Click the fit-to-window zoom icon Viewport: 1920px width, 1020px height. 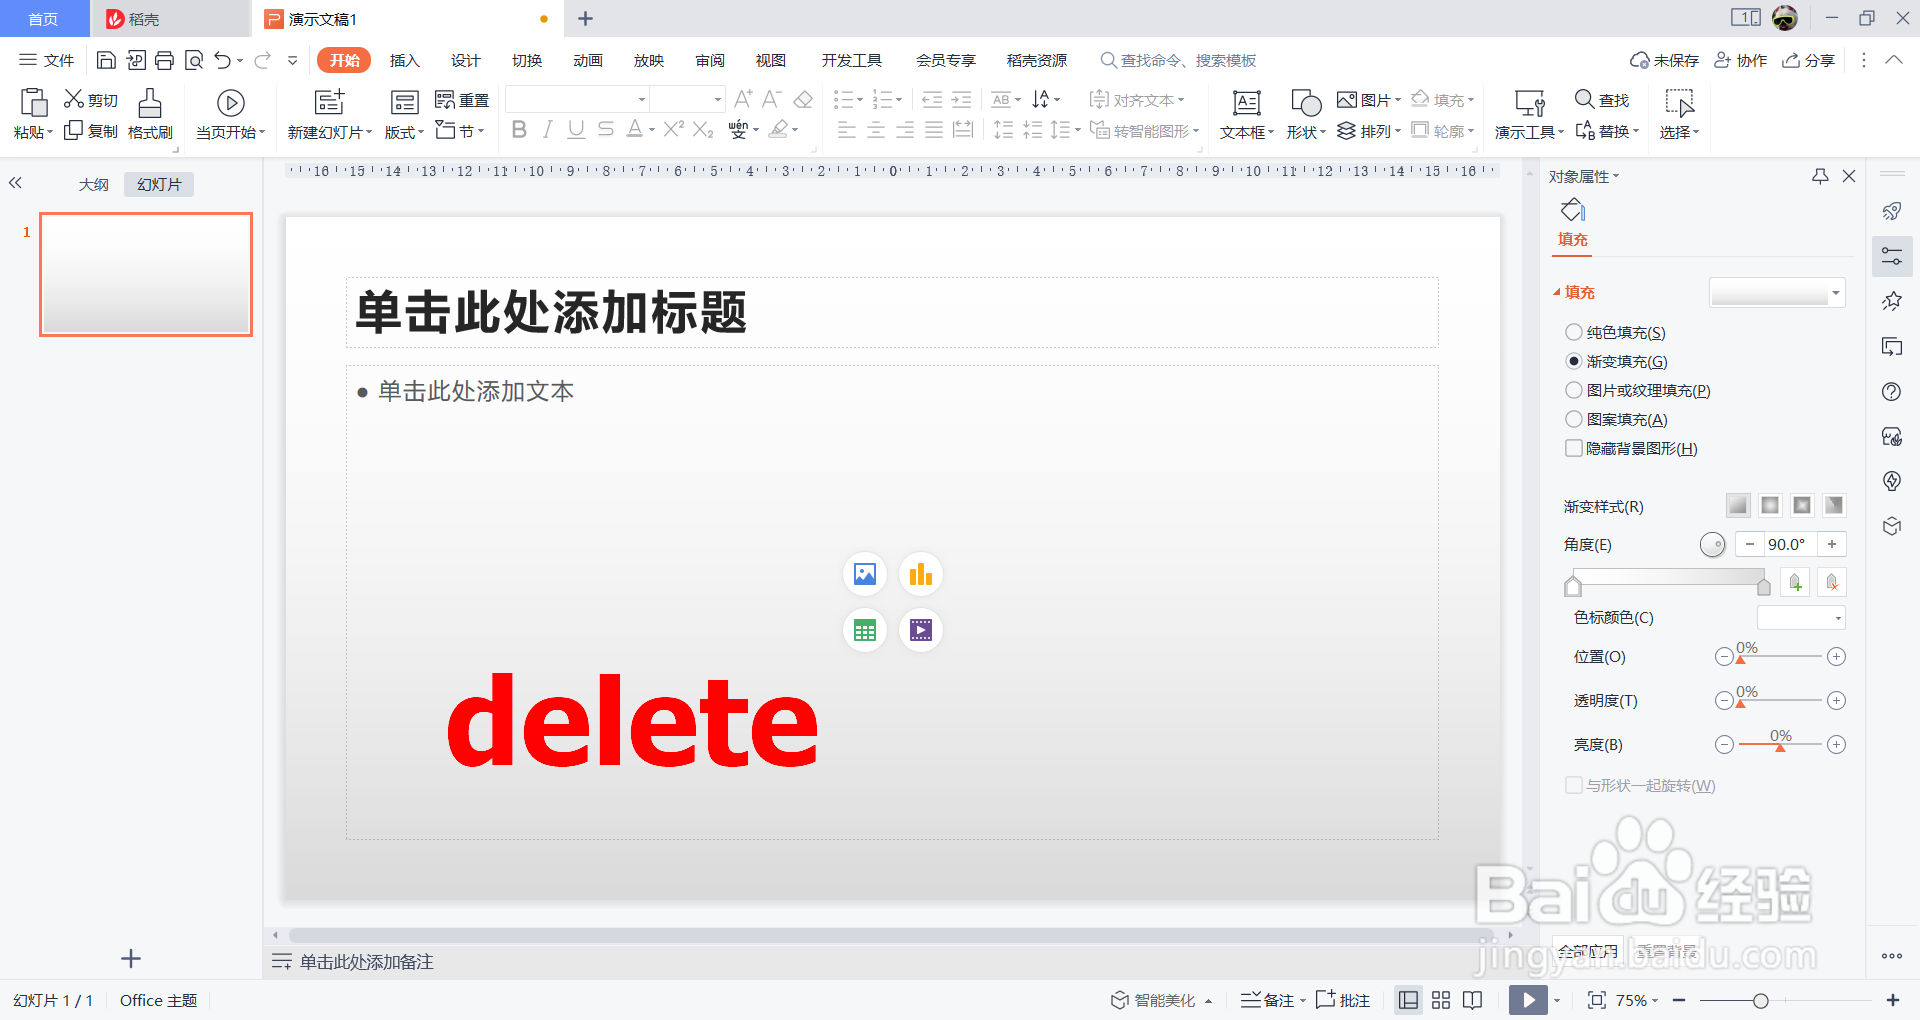tap(1597, 1000)
